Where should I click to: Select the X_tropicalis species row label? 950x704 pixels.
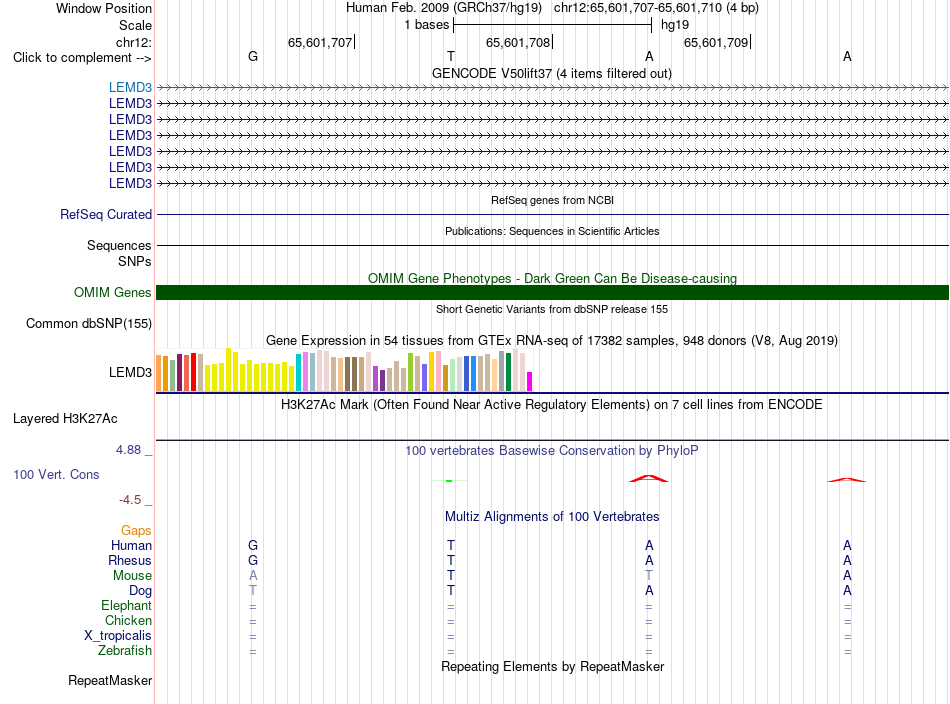coord(118,636)
